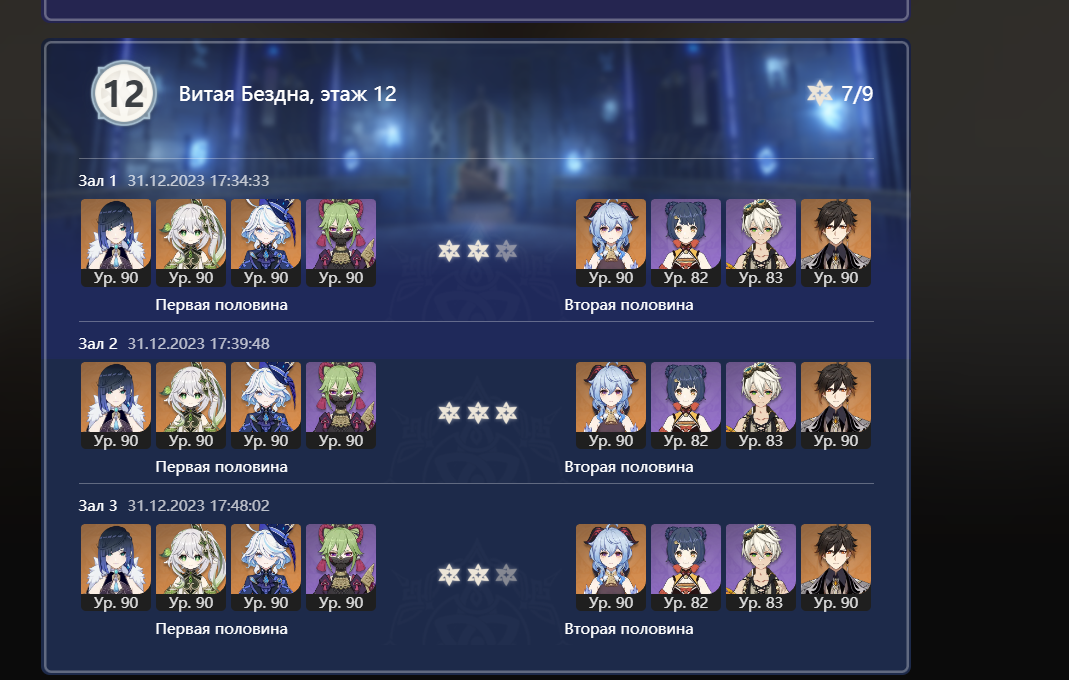
Task: Select Ganyu portrait in Зал 1 second half
Action: click(x=611, y=243)
